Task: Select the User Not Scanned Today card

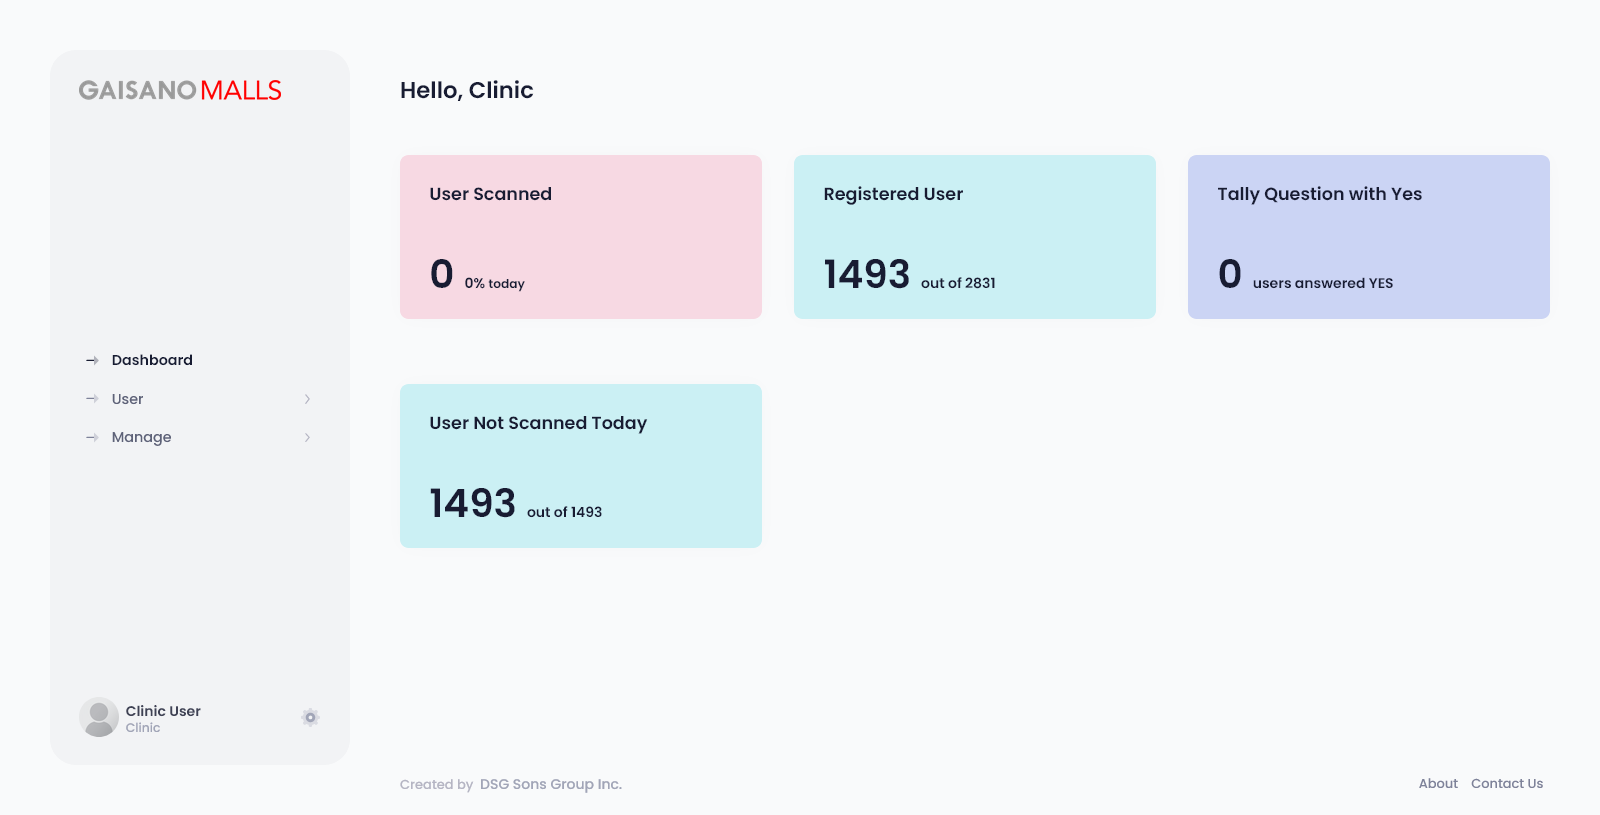Action: (581, 466)
